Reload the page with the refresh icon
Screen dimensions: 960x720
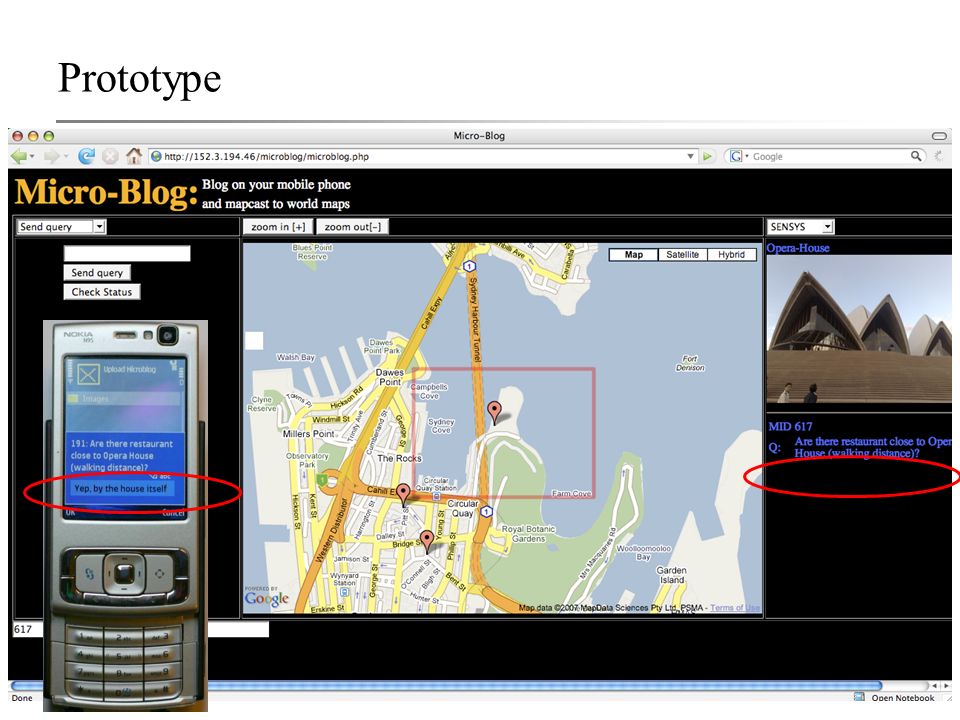86,157
